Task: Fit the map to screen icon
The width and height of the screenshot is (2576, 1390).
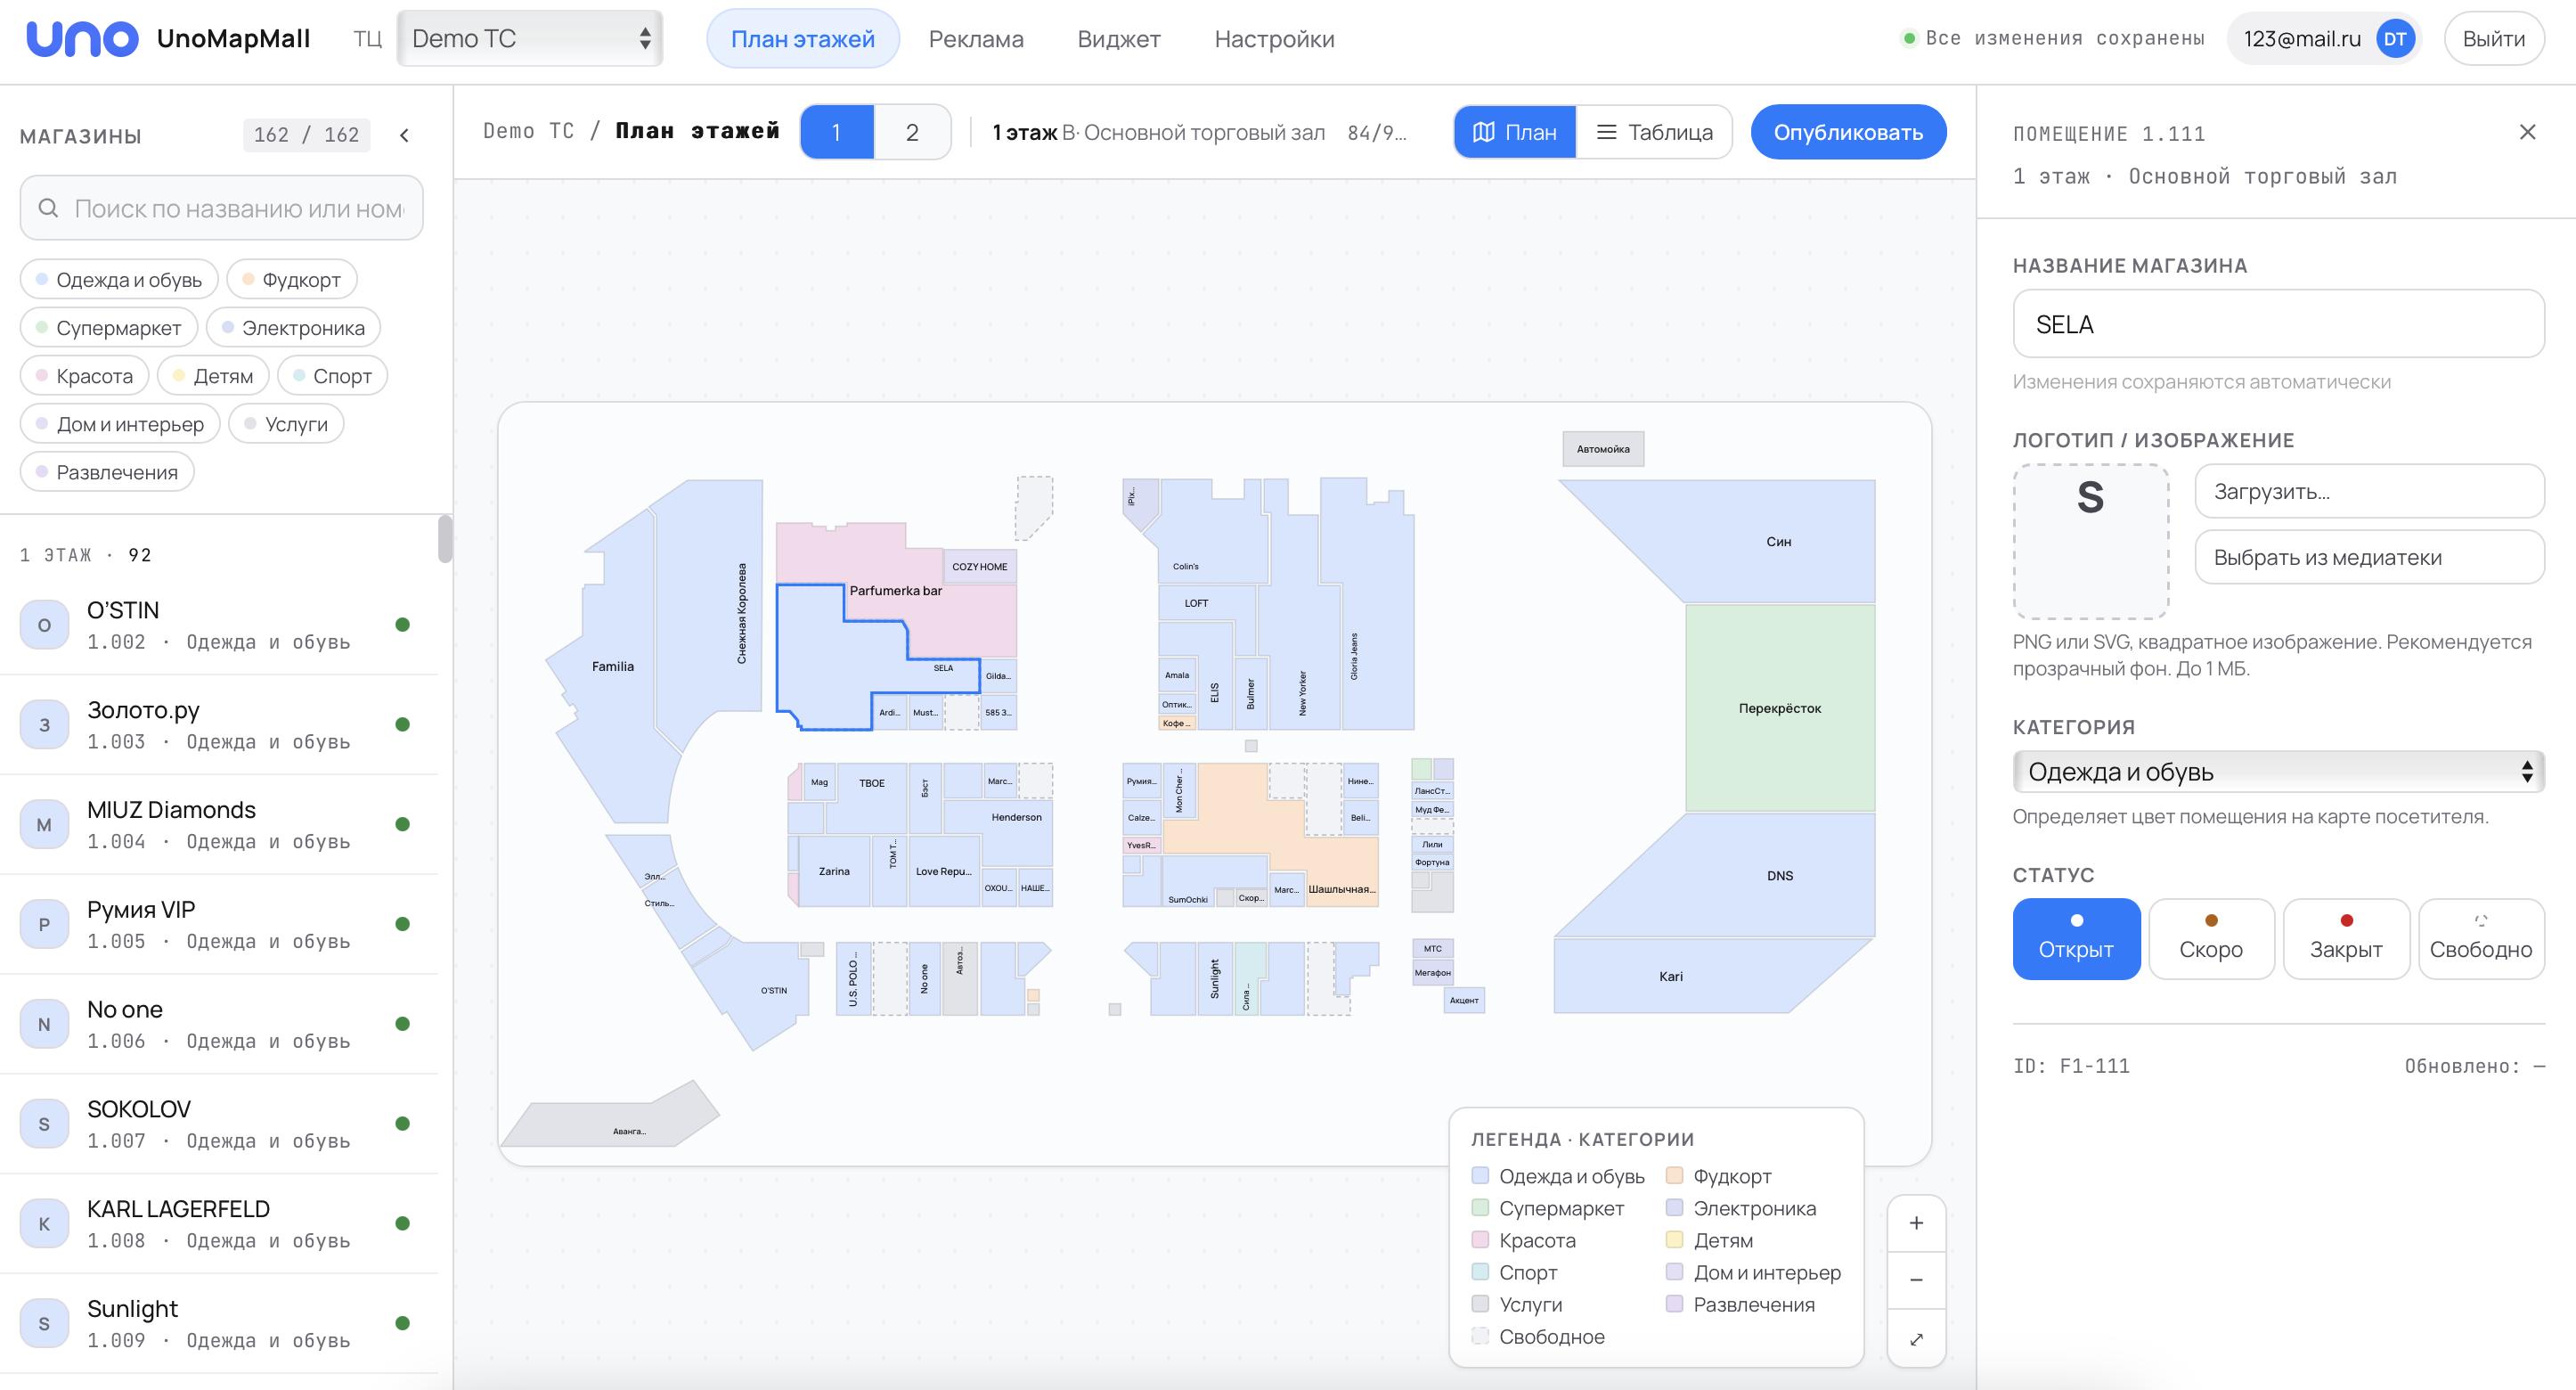Action: click(1916, 1338)
